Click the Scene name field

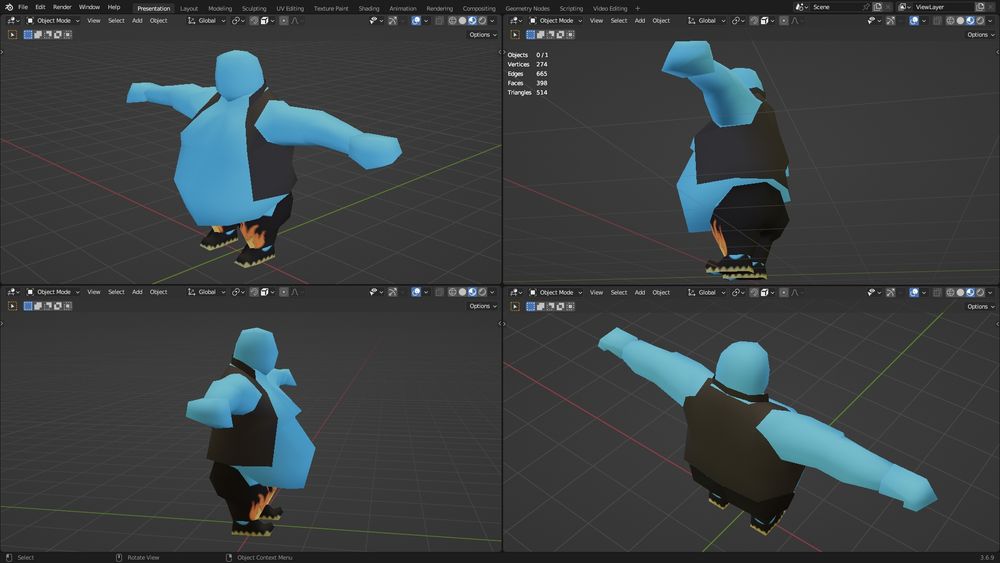(835, 7)
